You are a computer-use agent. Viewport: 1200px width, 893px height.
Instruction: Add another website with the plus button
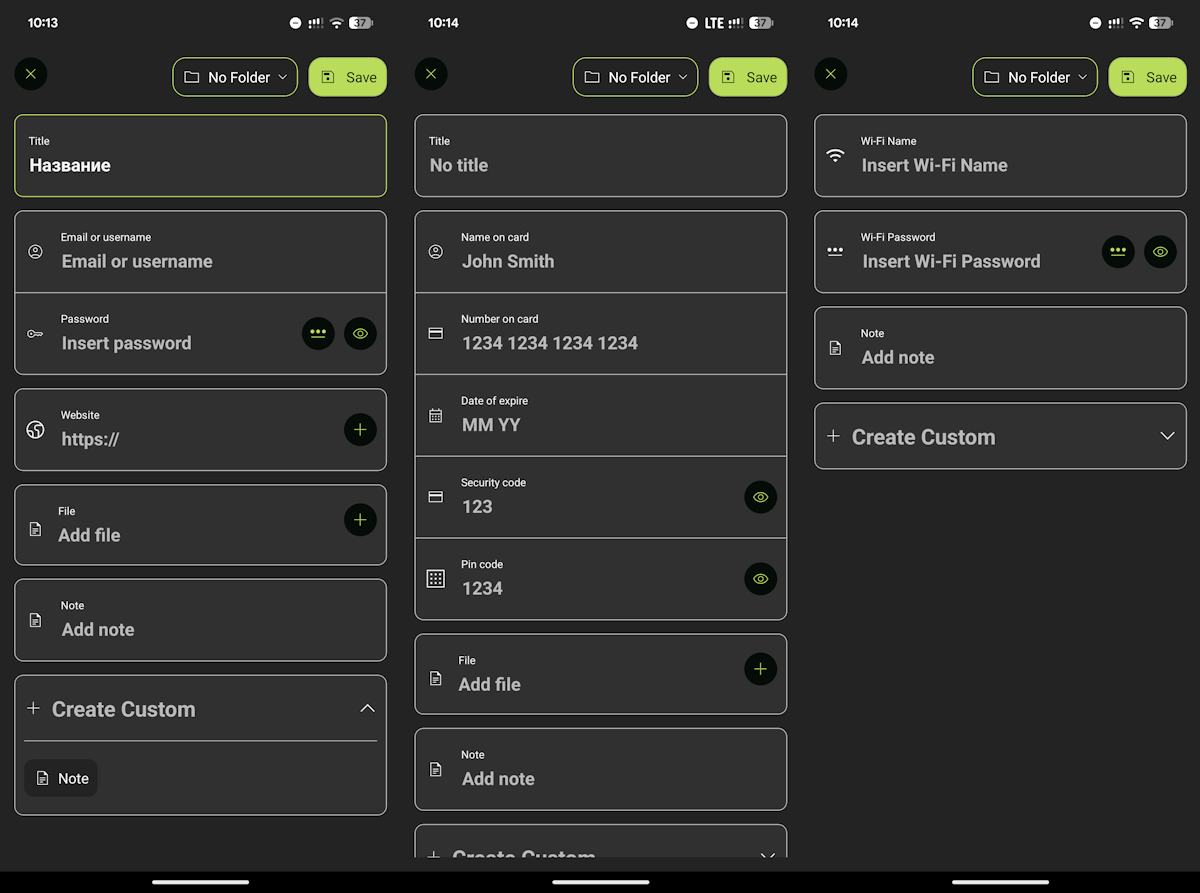point(360,430)
